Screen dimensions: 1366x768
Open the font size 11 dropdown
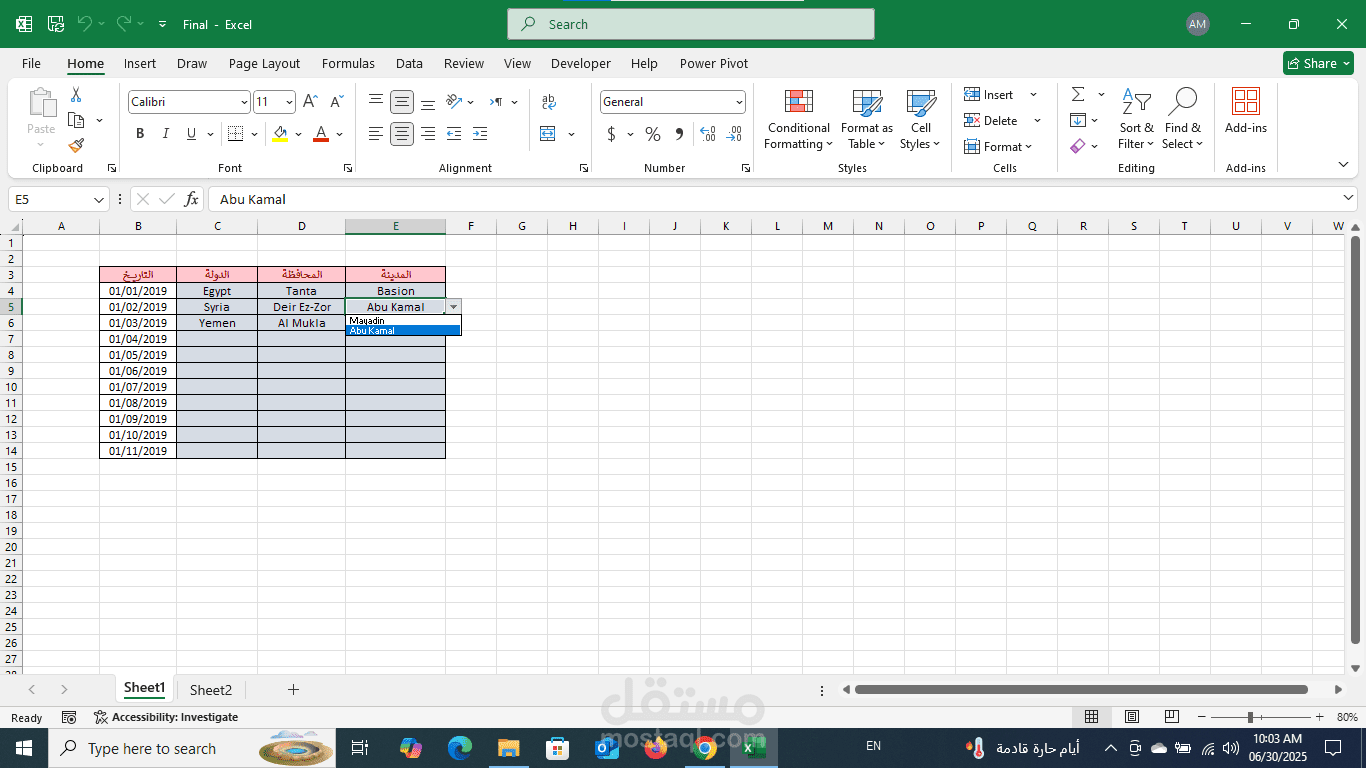click(x=290, y=102)
